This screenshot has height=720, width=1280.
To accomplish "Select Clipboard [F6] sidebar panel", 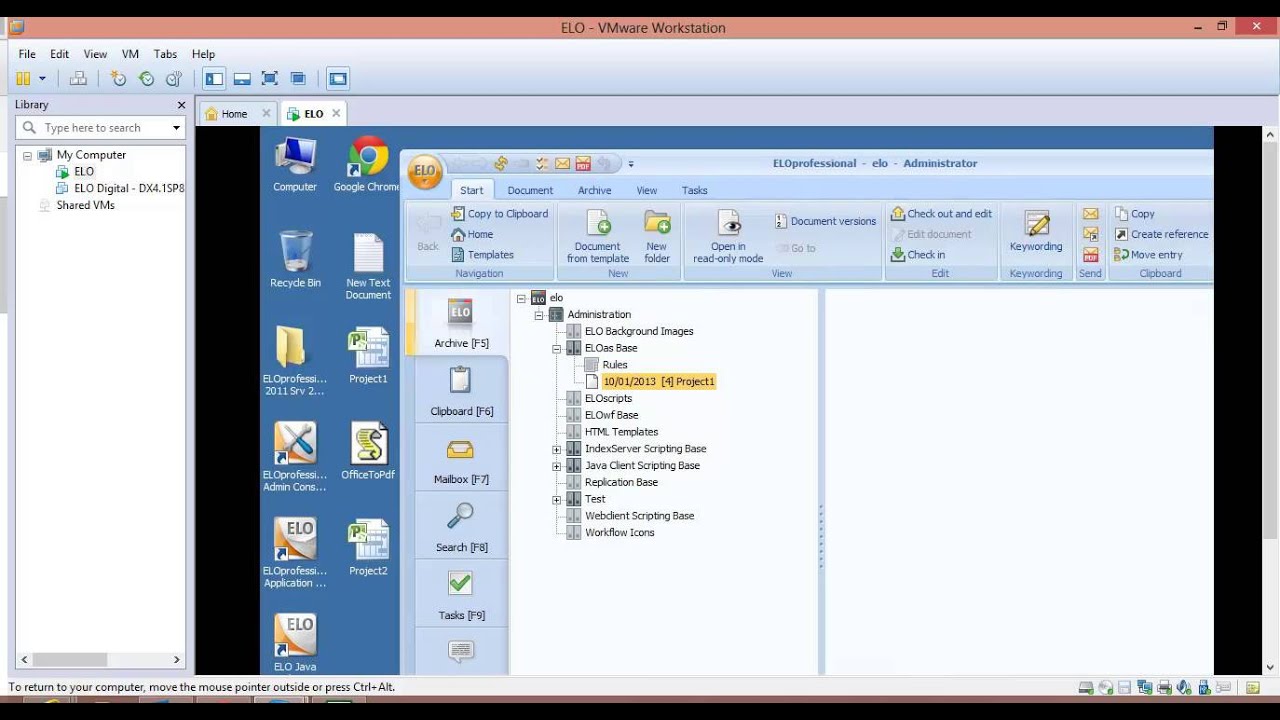I will [x=461, y=391].
